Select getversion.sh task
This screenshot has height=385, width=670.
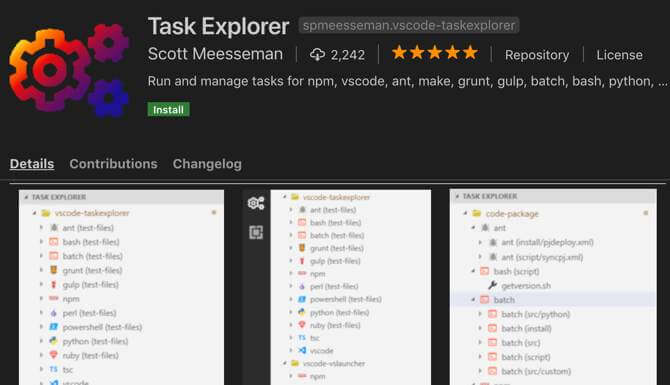526,285
